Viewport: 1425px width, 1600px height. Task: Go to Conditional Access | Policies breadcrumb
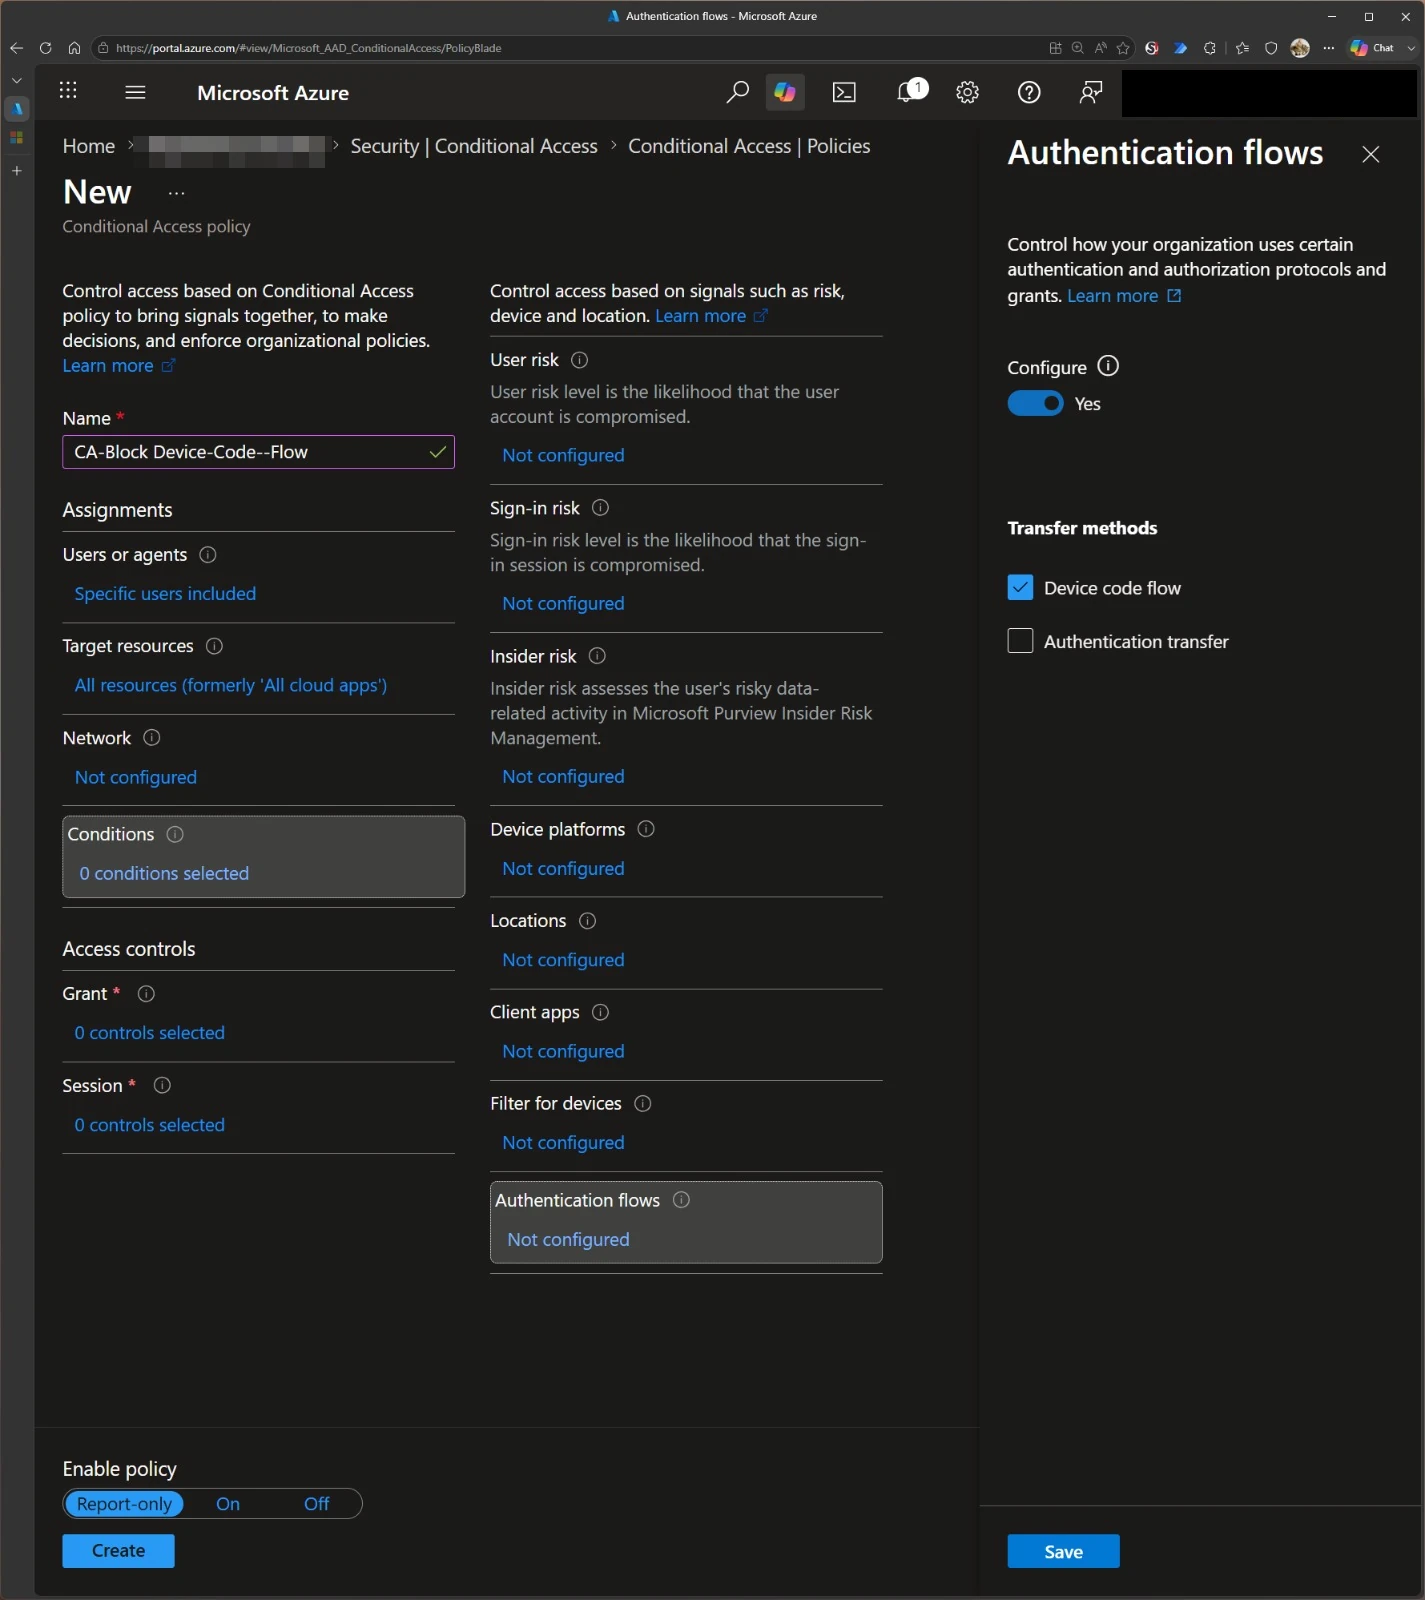click(749, 146)
